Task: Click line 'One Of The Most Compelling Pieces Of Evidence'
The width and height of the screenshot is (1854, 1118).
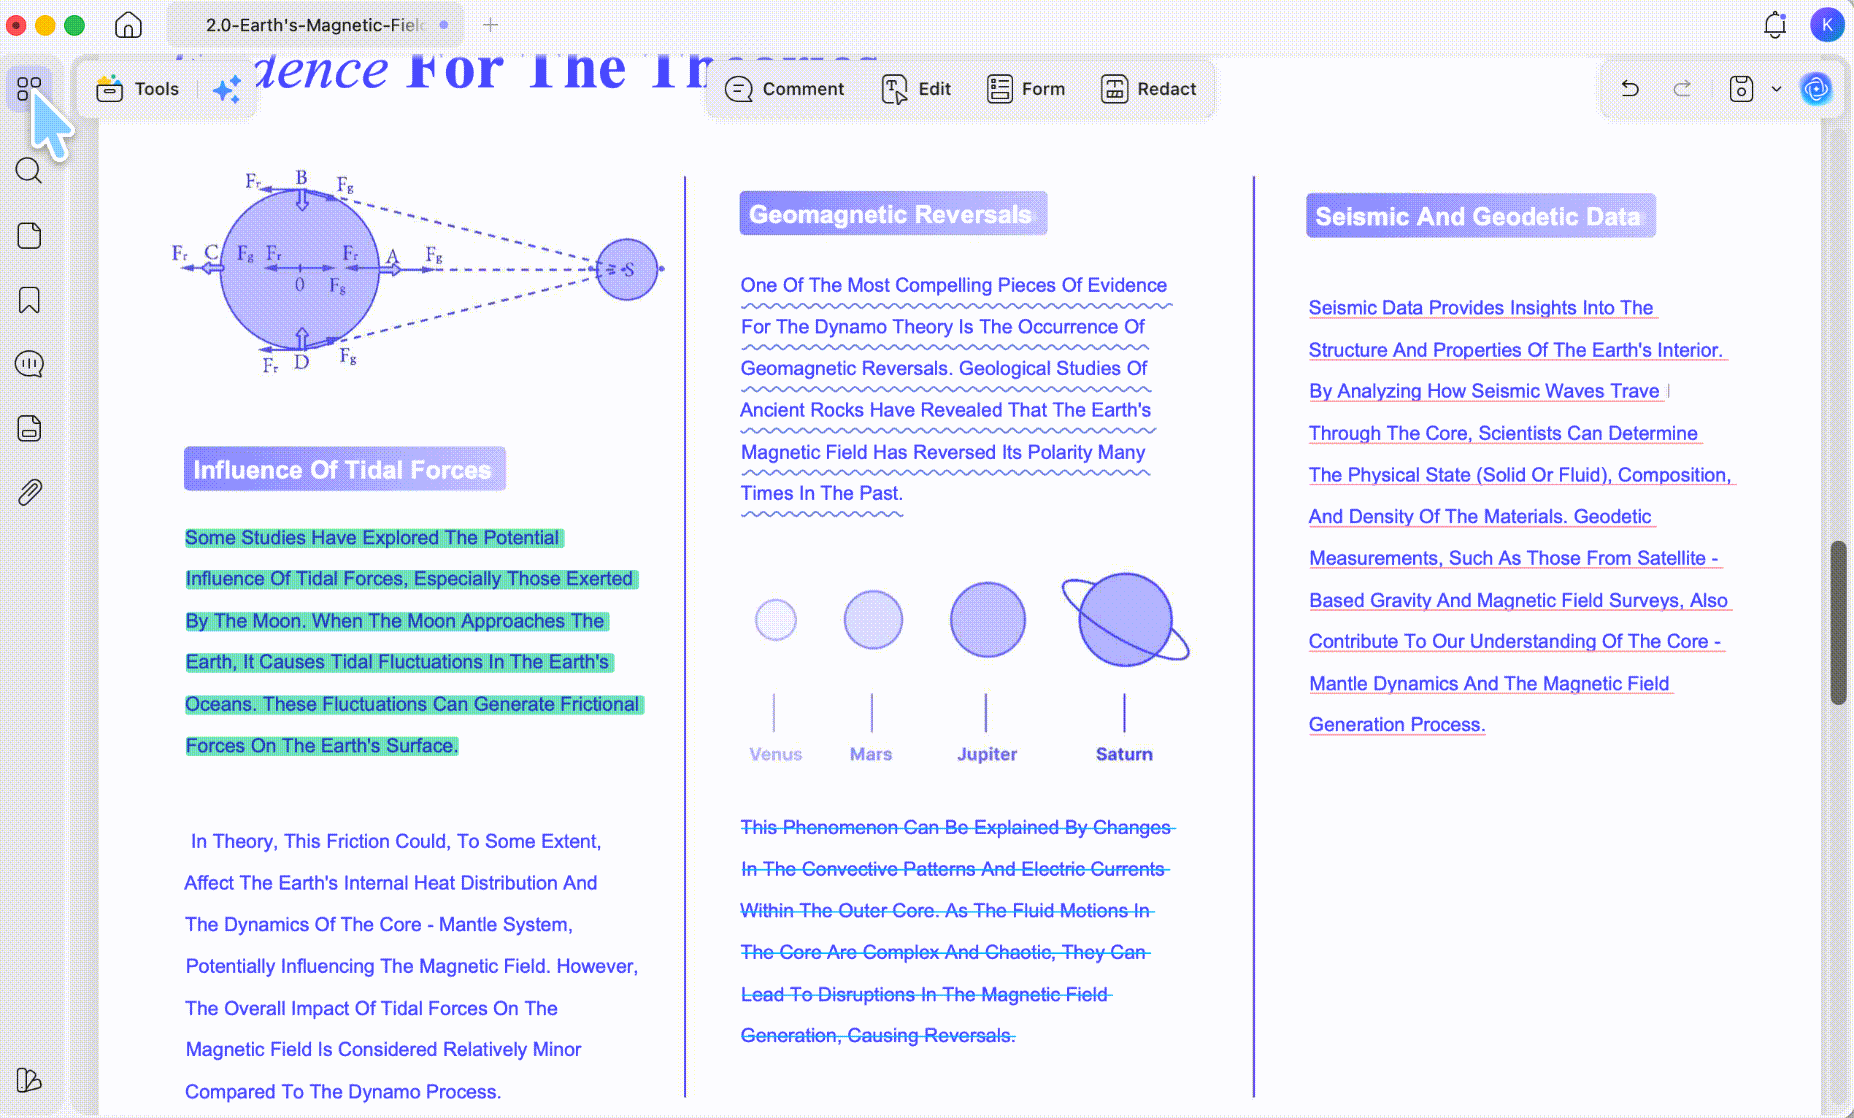Action: tap(954, 286)
